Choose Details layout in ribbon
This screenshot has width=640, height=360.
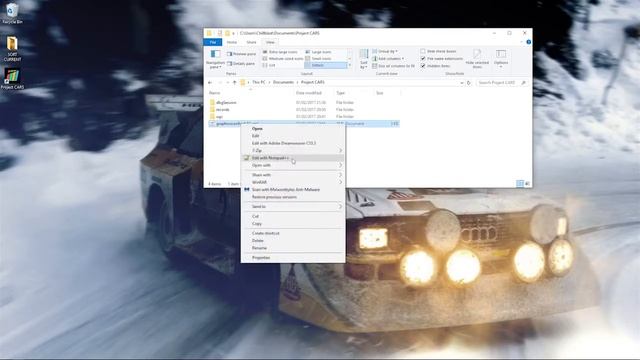[326, 65]
